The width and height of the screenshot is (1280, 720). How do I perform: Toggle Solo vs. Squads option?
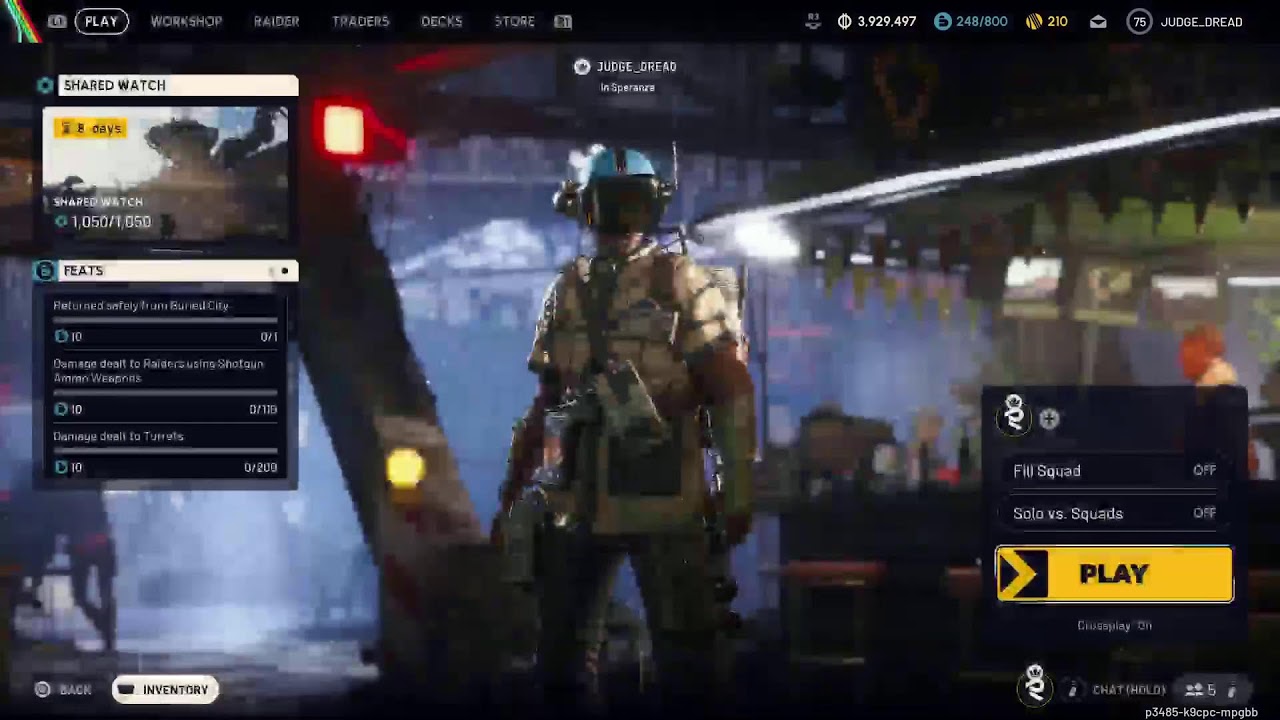click(x=1114, y=514)
